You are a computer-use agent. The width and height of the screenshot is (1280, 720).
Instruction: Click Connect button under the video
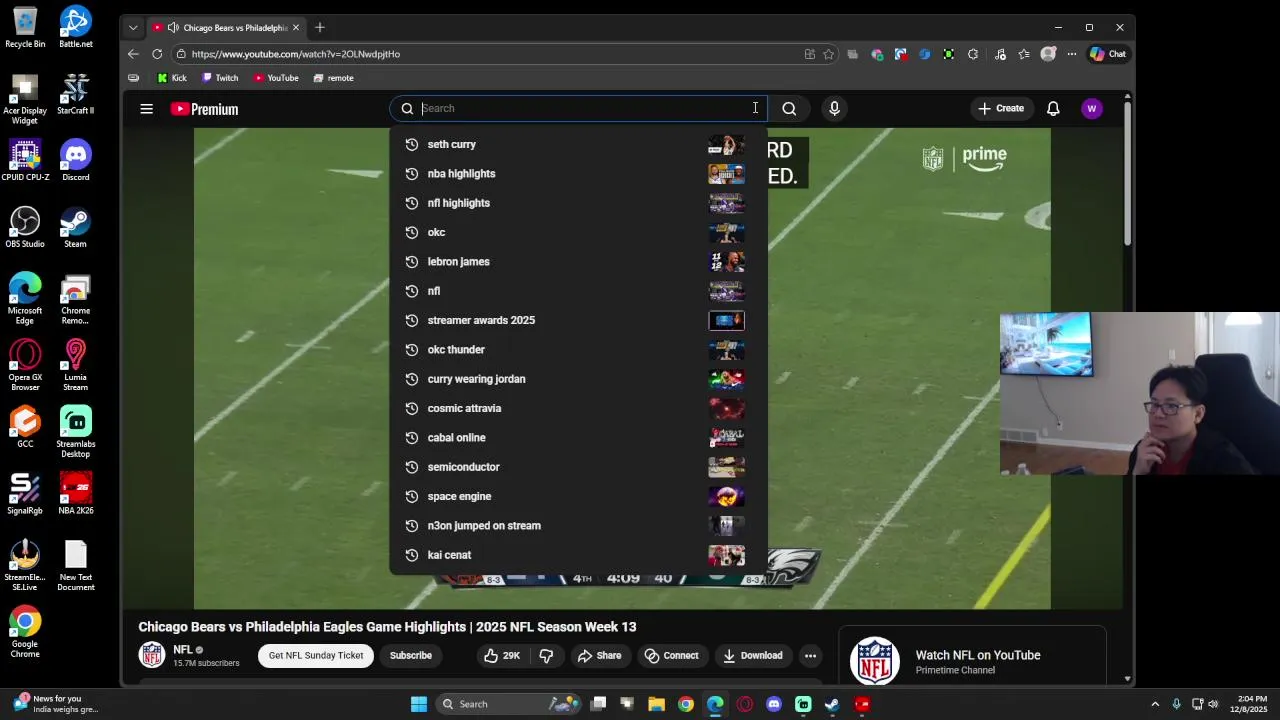click(671, 656)
